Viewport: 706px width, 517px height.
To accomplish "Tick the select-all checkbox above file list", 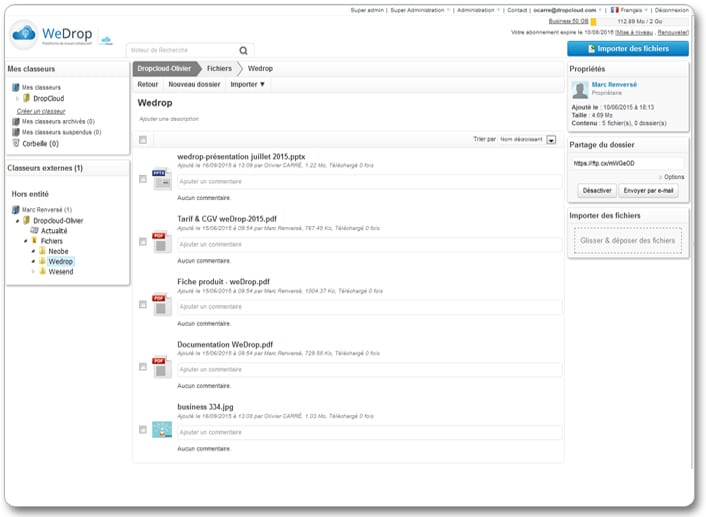I will point(143,140).
